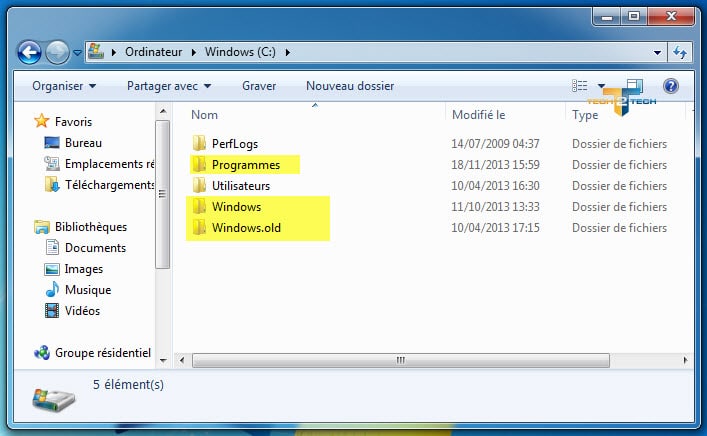Click date 14/07/2009 04:37

[495, 144]
